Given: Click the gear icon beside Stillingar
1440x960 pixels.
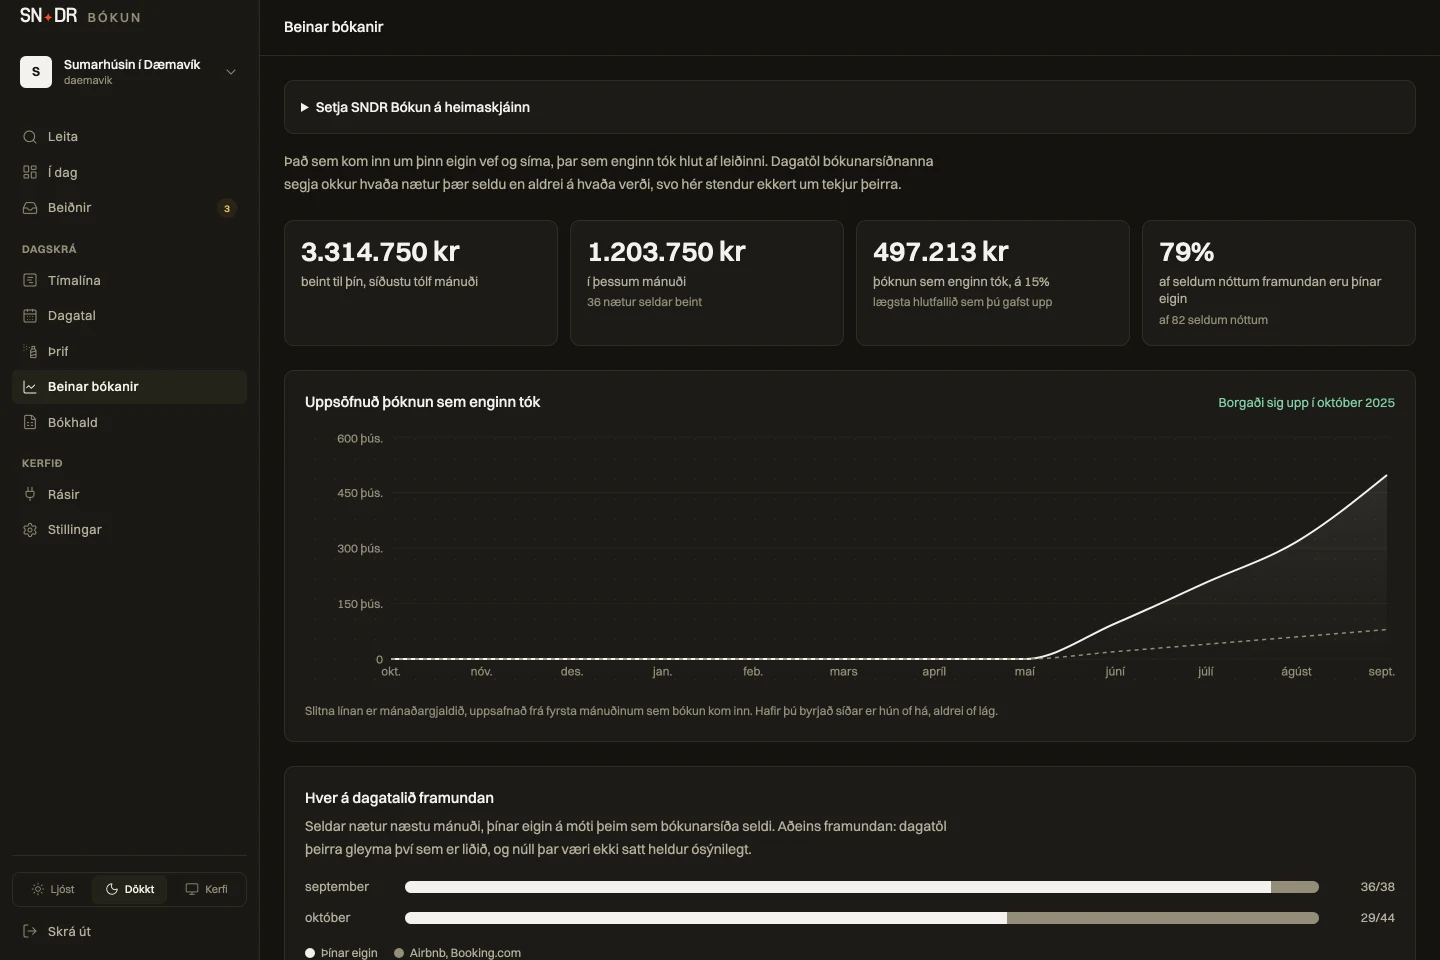Looking at the screenshot, I should pos(30,530).
